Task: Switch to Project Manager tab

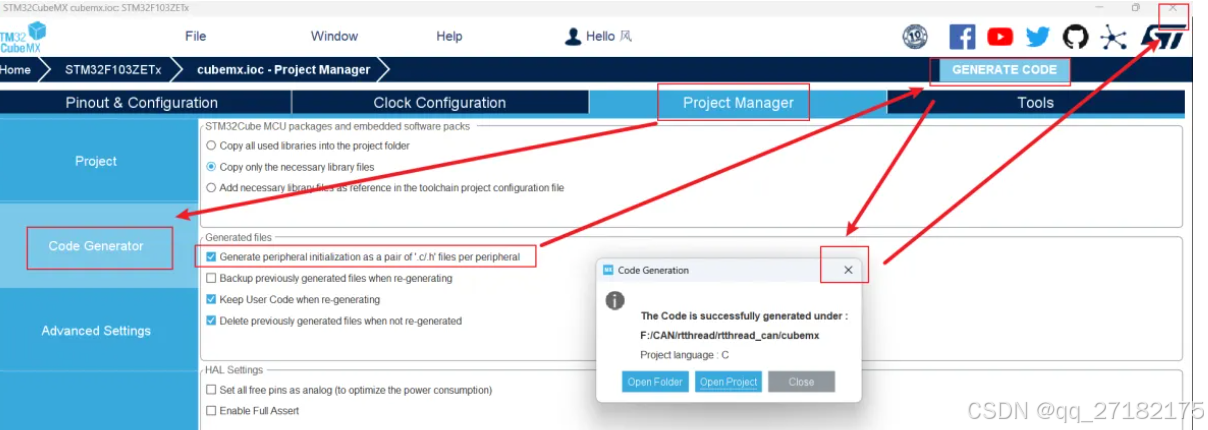Action: 738,103
